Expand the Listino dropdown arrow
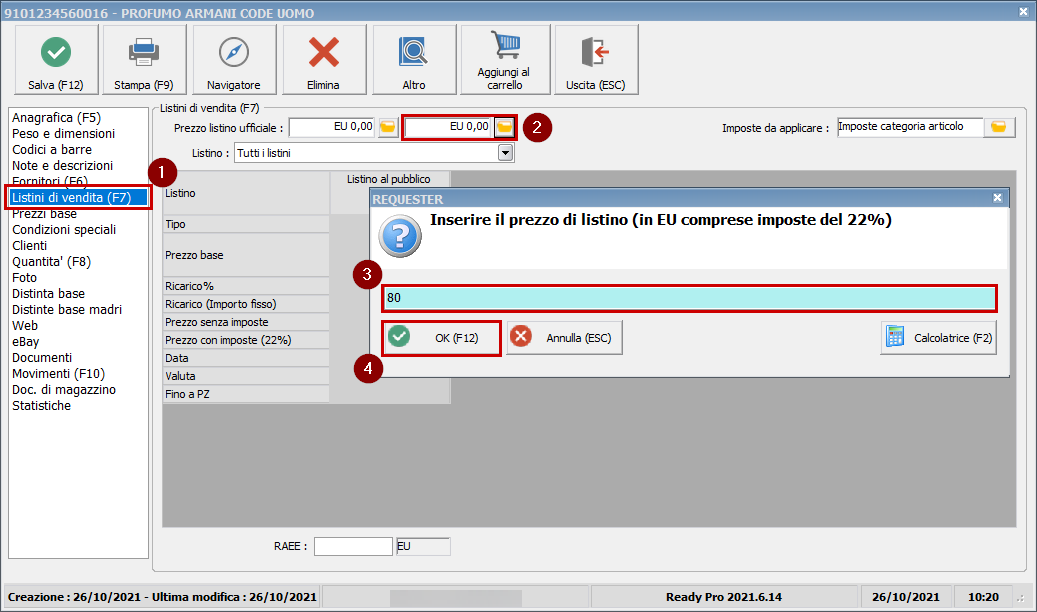The height and width of the screenshot is (612, 1037). (x=505, y=153)
